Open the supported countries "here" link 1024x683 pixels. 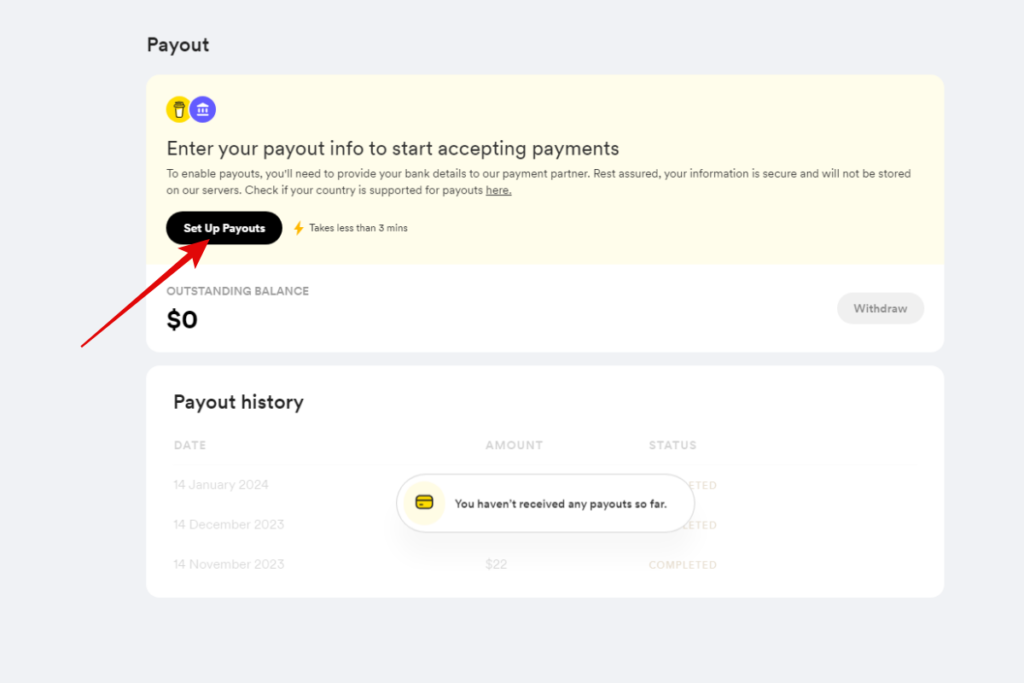pyautogui.click(x=498, y=190)
